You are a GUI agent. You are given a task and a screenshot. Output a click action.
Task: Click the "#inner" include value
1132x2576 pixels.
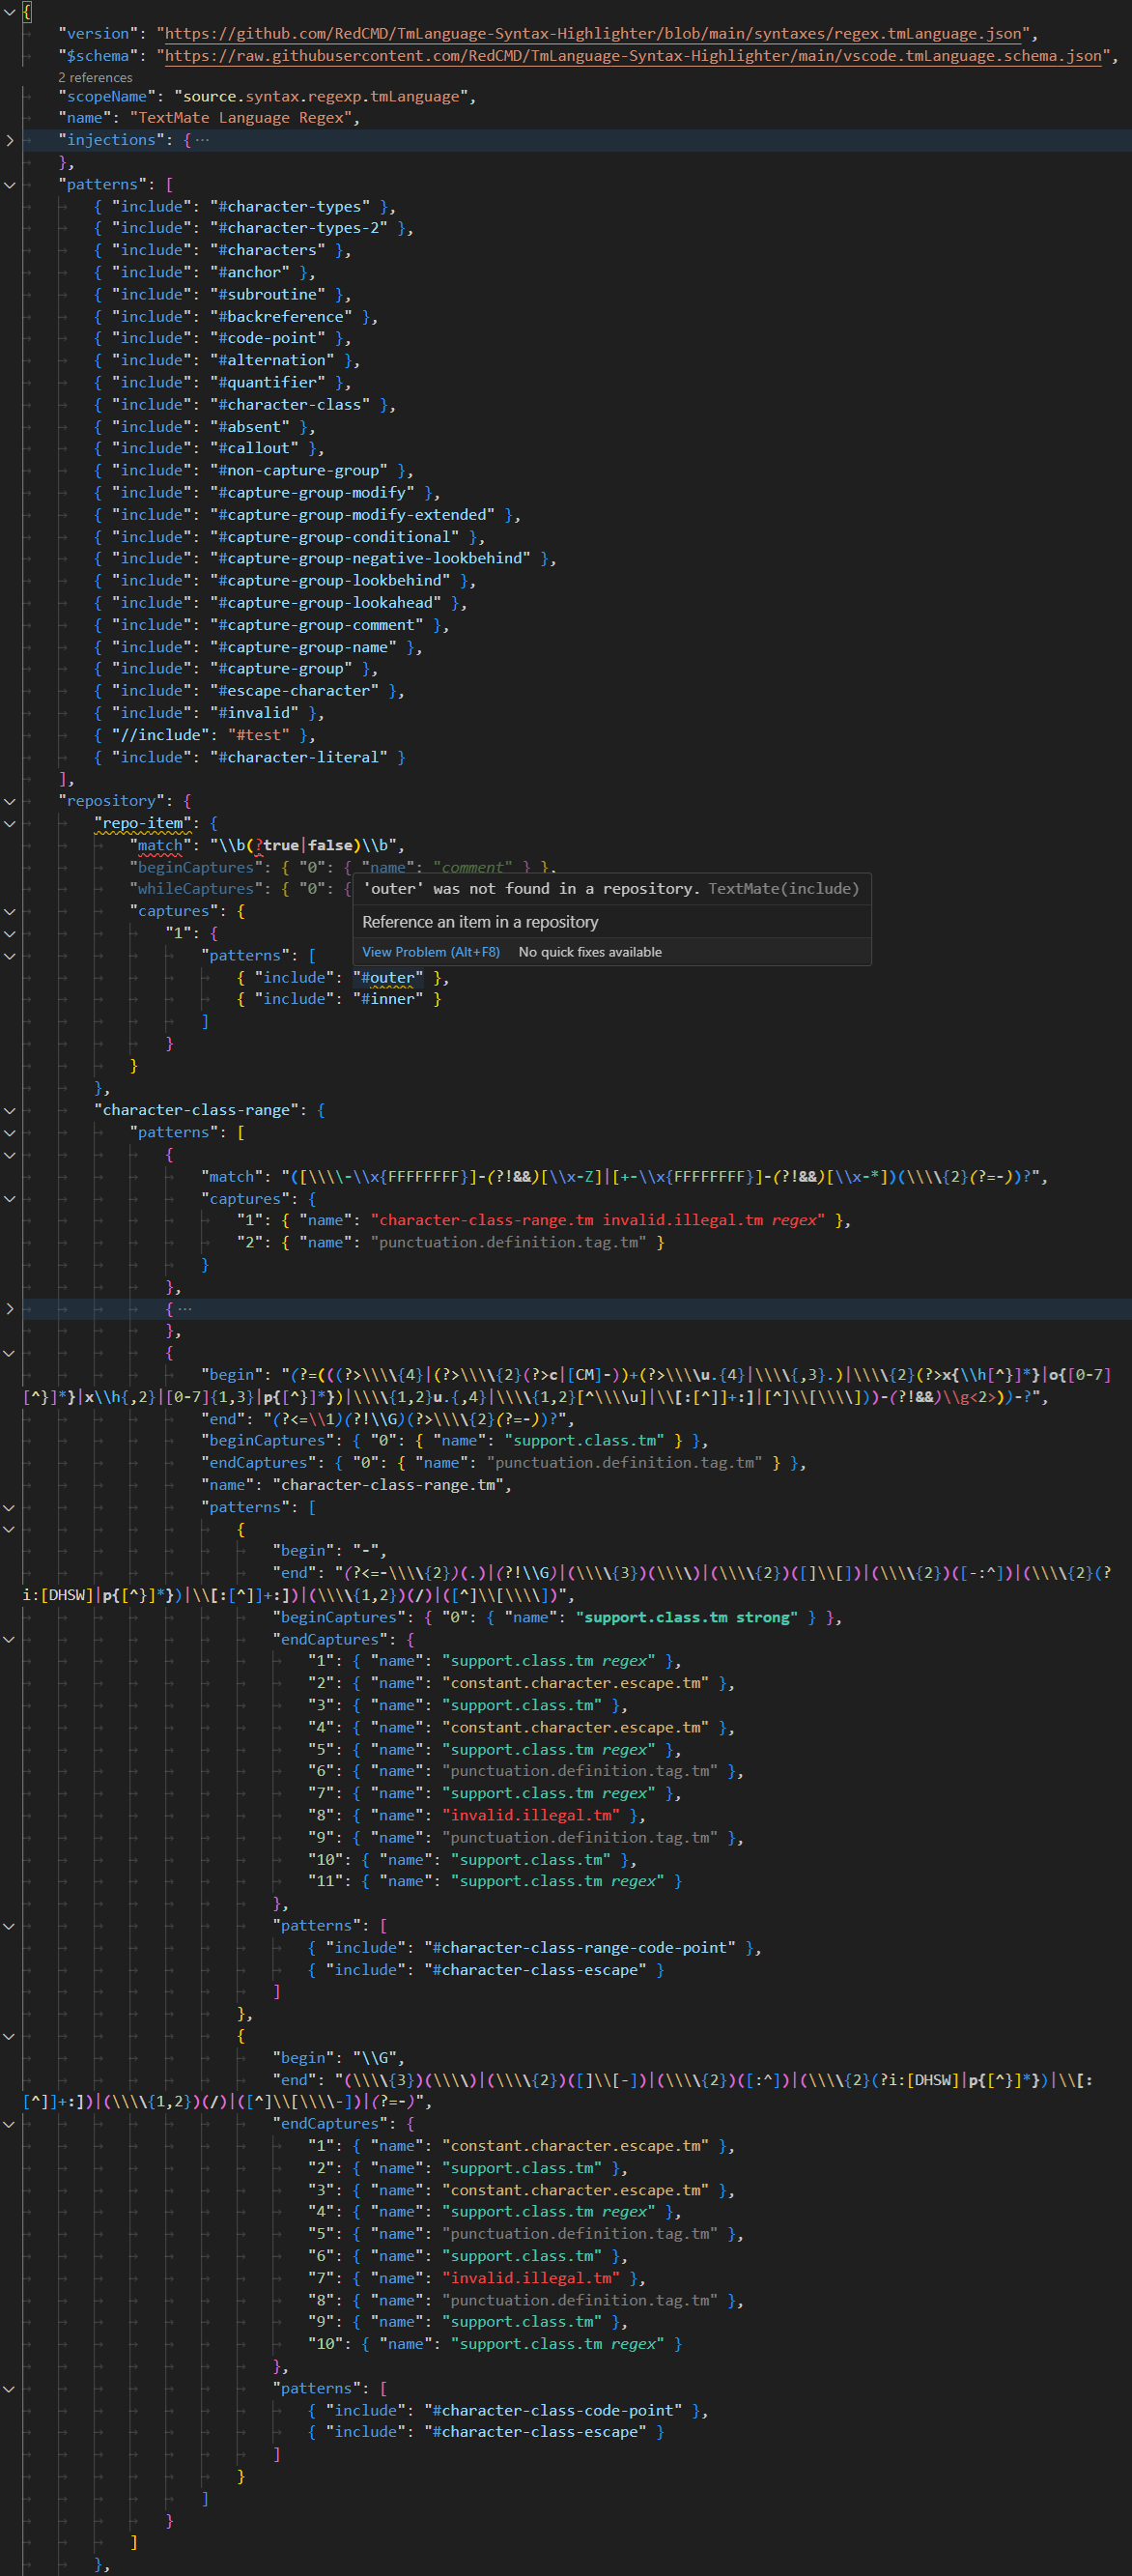[x=388, y=999]
